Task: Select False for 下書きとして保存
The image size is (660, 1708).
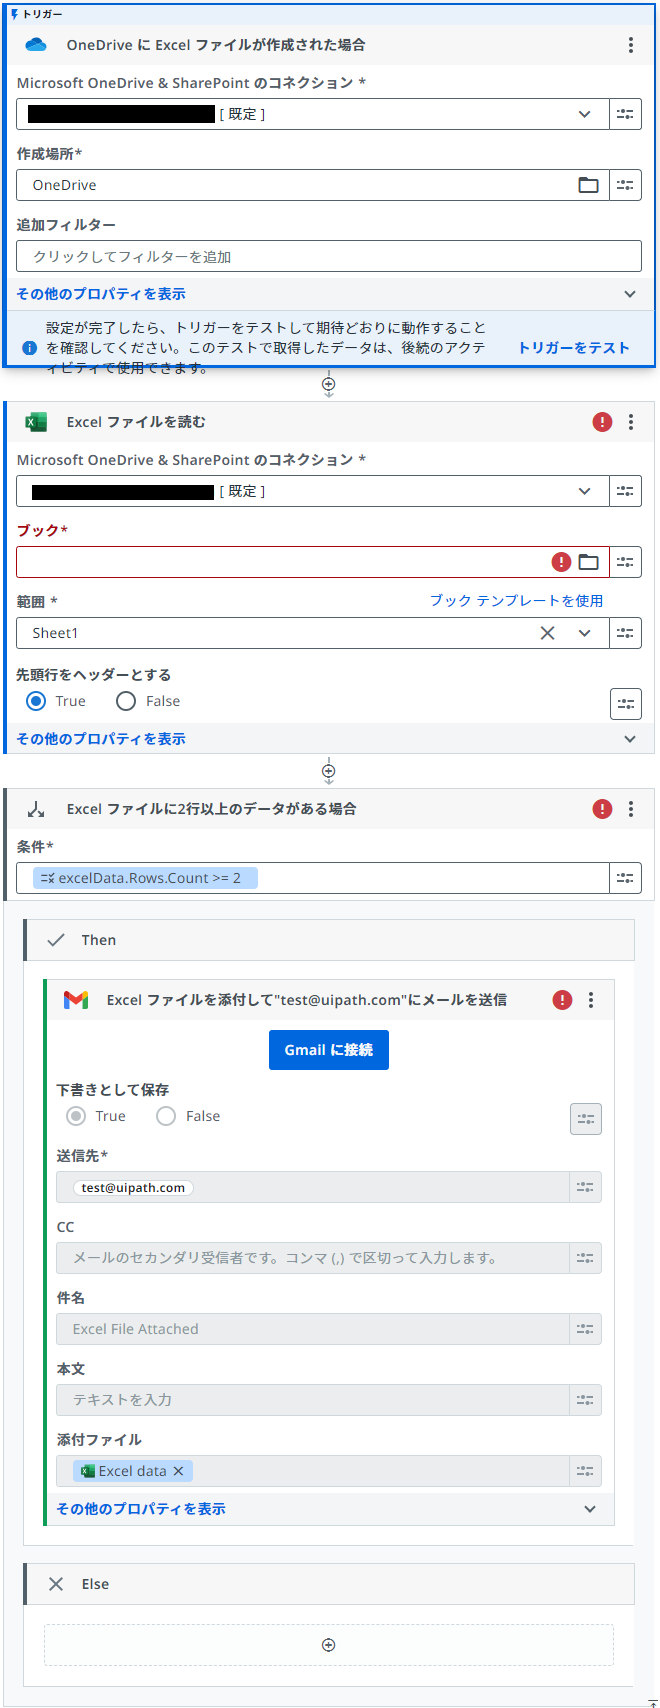Action: coord(166,1116)
